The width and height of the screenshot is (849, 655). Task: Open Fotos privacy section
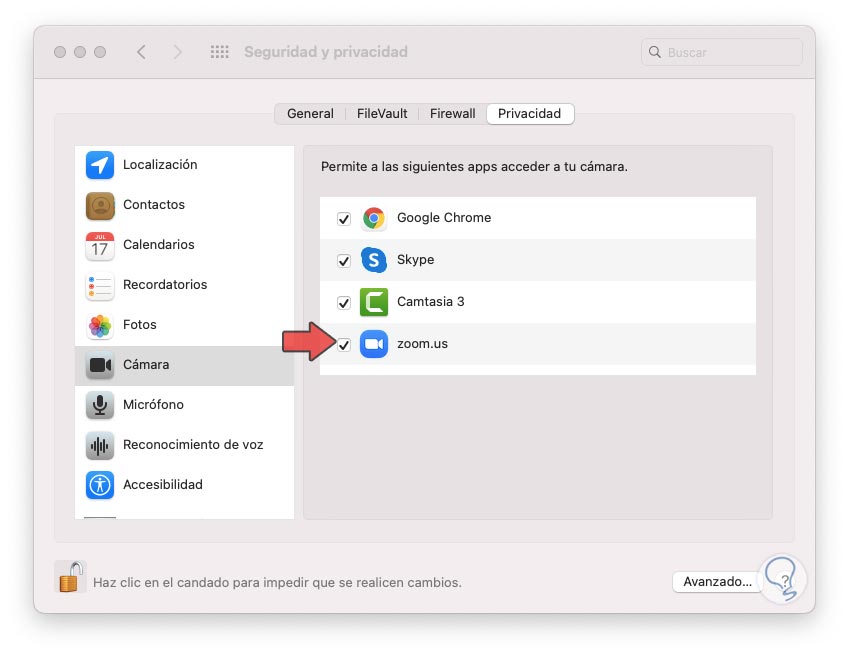pos(99,324)
